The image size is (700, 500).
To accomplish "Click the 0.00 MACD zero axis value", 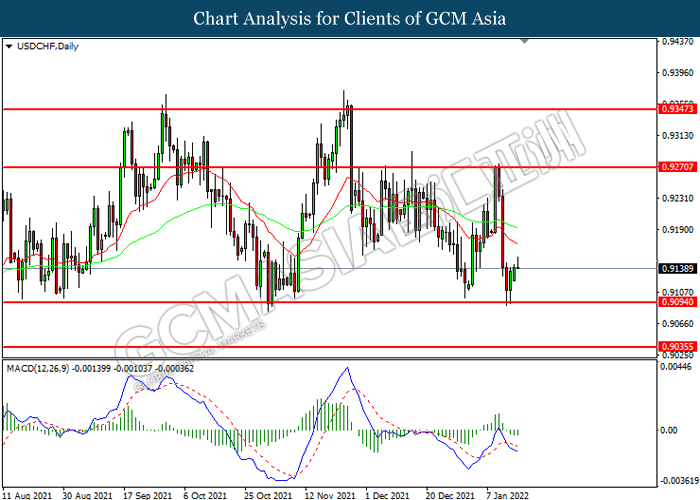I will tap(668, 430).
